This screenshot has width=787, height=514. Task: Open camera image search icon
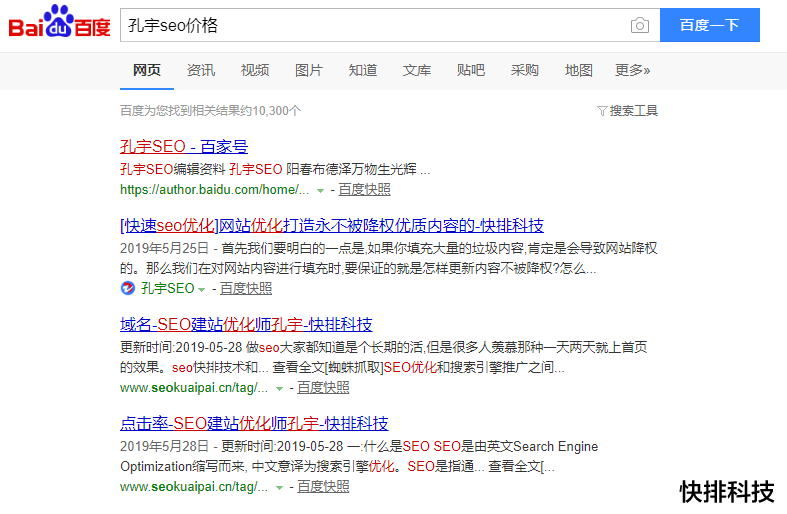(x=639, y=25)
